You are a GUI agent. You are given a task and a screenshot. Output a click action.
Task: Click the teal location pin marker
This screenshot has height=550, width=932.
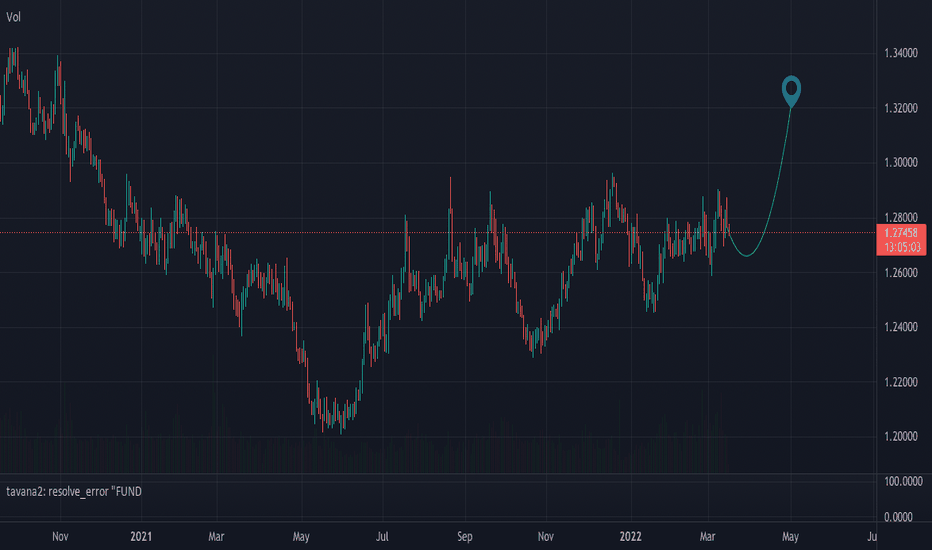tap(791, 91)
